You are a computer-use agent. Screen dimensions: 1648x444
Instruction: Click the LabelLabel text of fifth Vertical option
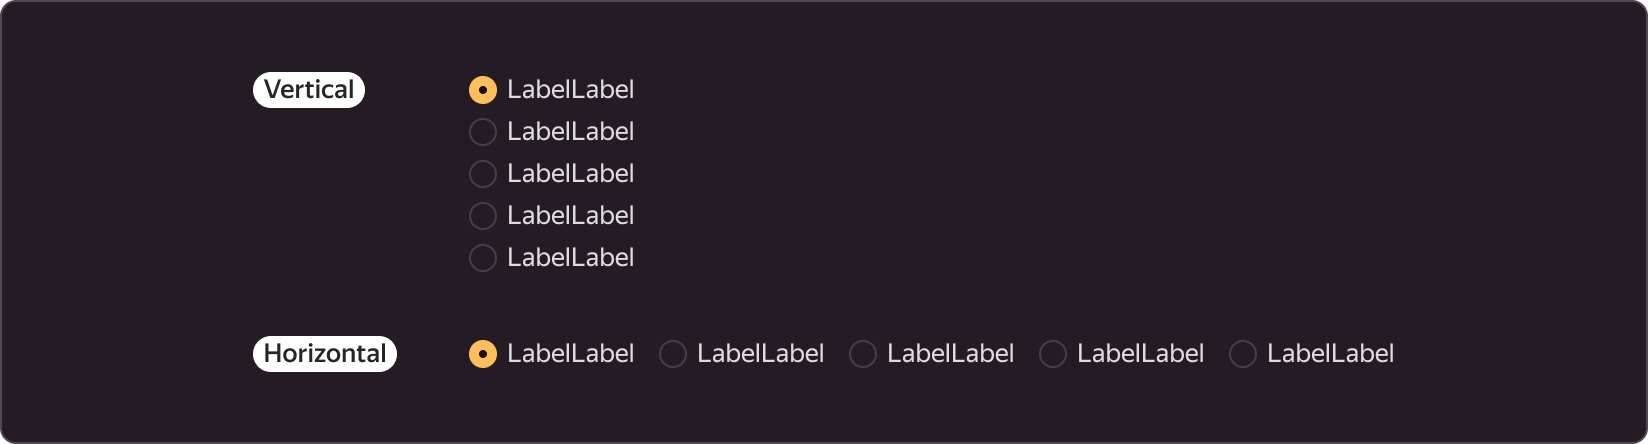click(571, 258)
